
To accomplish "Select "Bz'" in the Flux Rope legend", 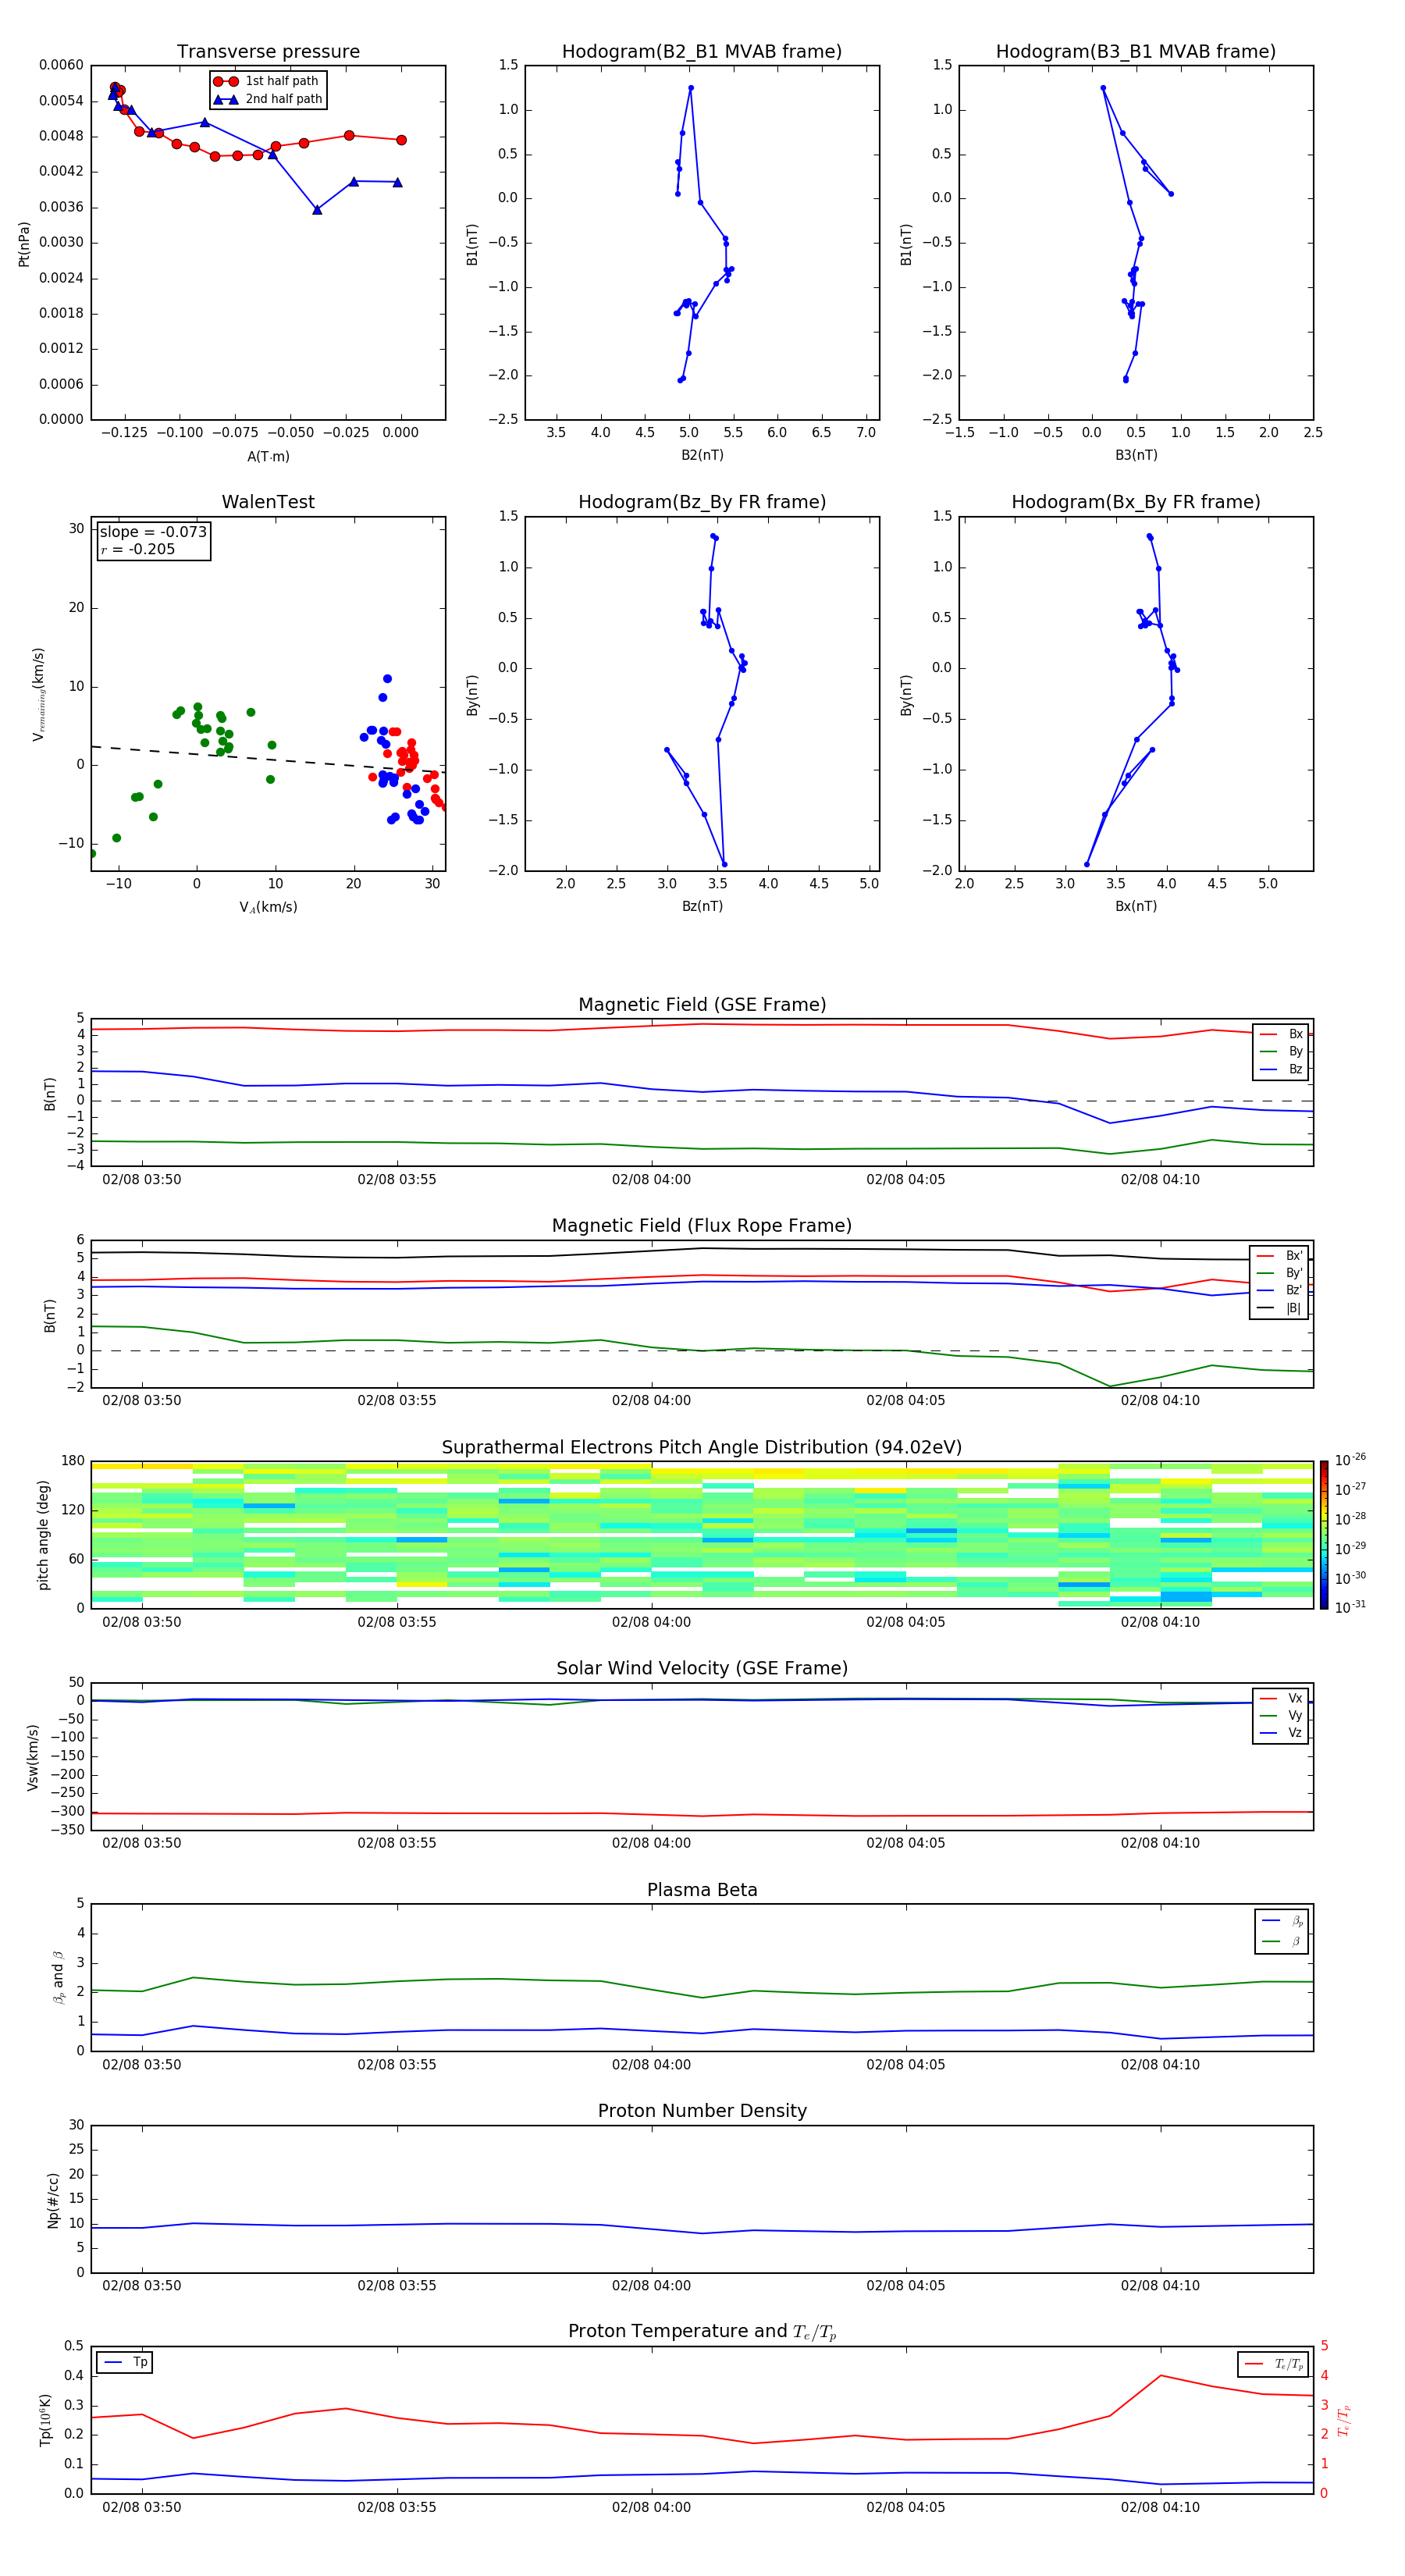I will pyautogui.click(x=1280, y=1291).
